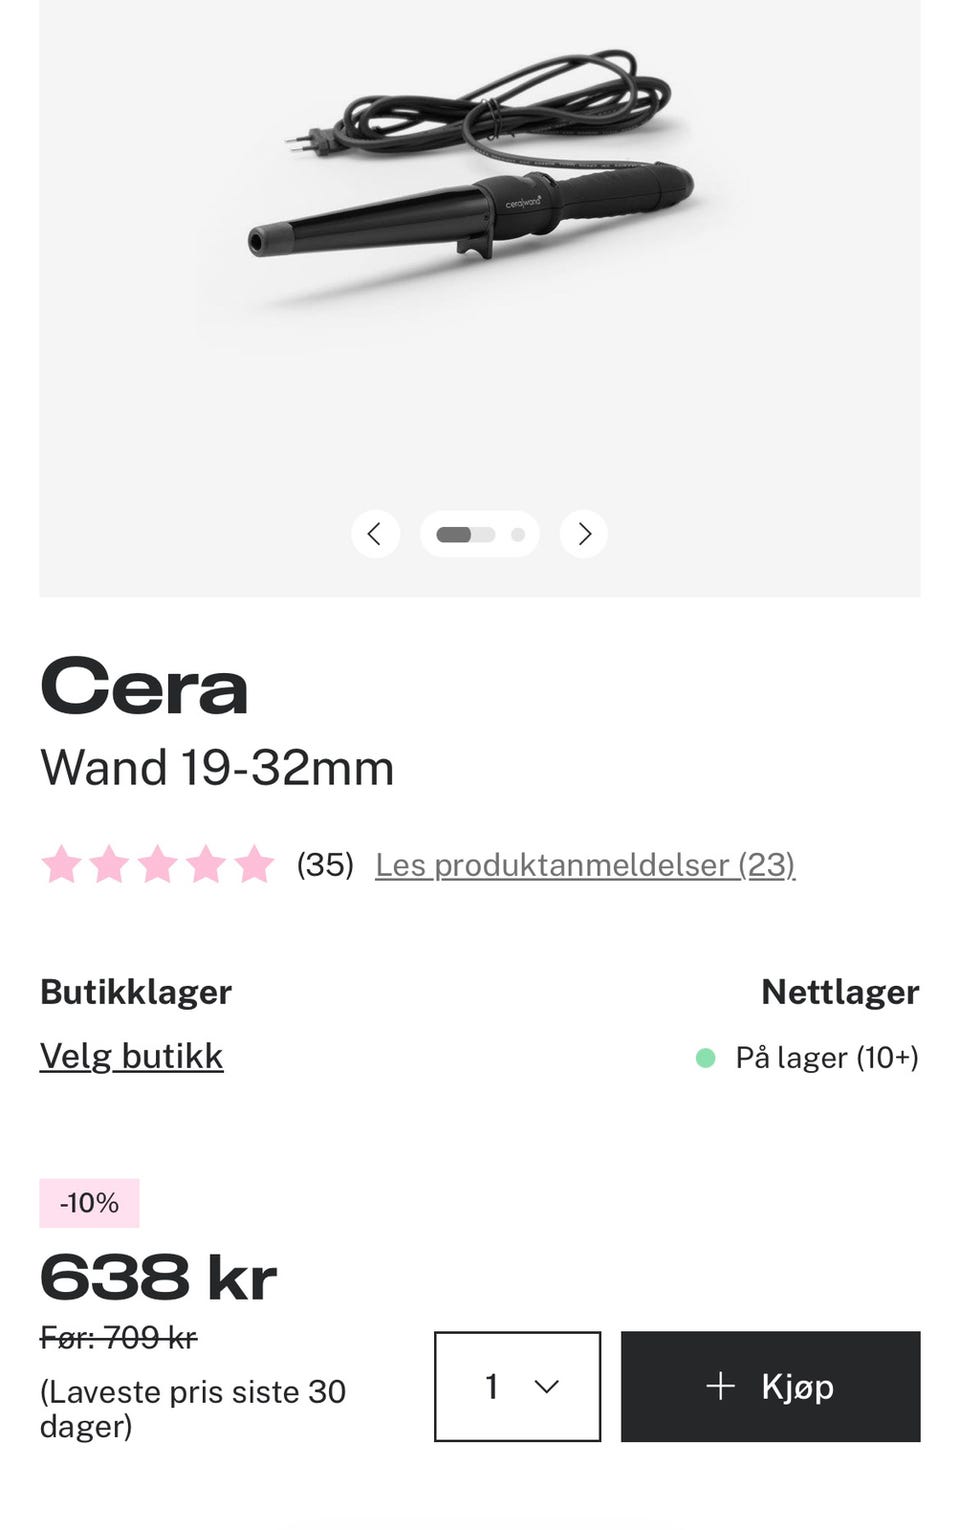Expand the quantity dropdown showing 1
Screen dimensions: 960x1530
[x=517, y=1386]
